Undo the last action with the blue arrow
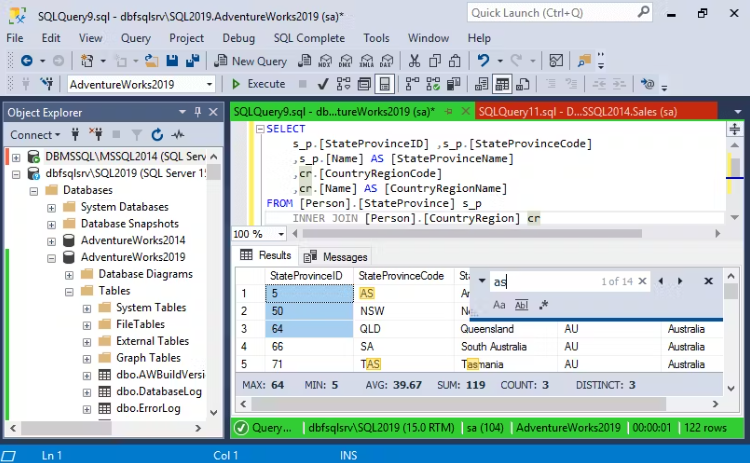 tap(483, 61)
